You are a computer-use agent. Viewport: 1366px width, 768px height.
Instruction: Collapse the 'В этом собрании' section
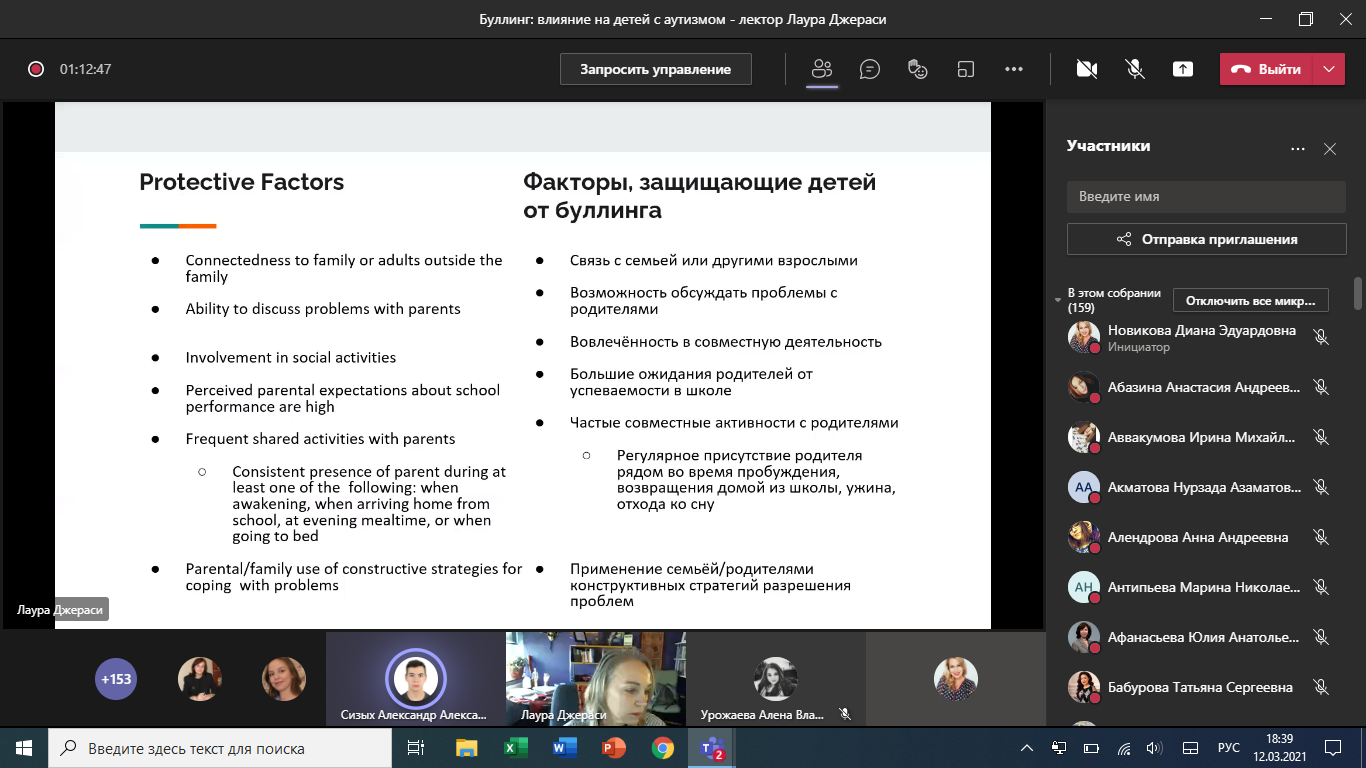click(x=1058, y=300)
